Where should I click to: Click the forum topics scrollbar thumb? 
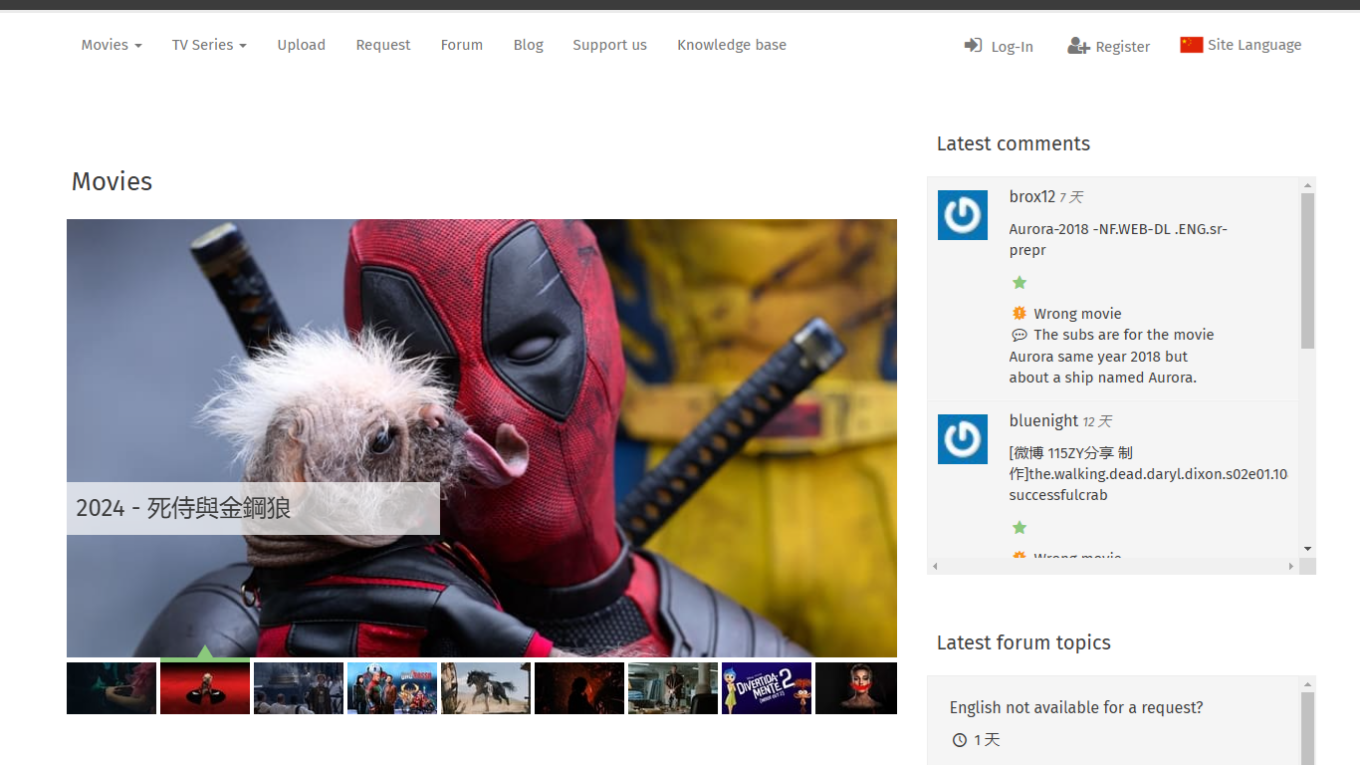(1307, 728)
